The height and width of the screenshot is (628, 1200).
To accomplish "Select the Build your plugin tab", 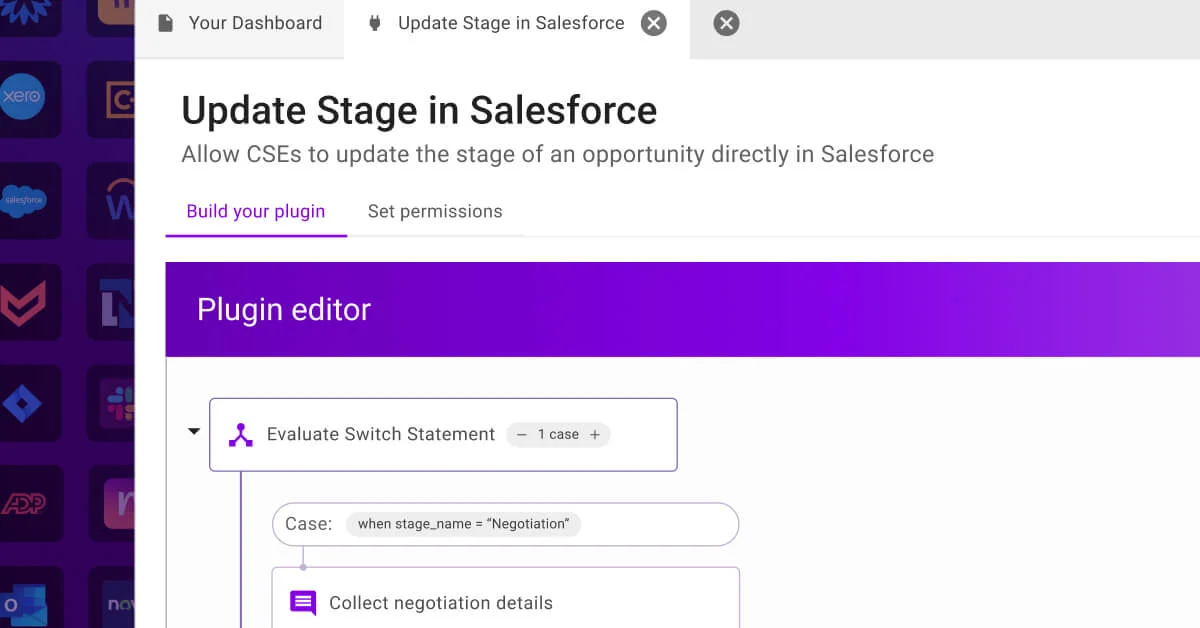I will [256, 211].
